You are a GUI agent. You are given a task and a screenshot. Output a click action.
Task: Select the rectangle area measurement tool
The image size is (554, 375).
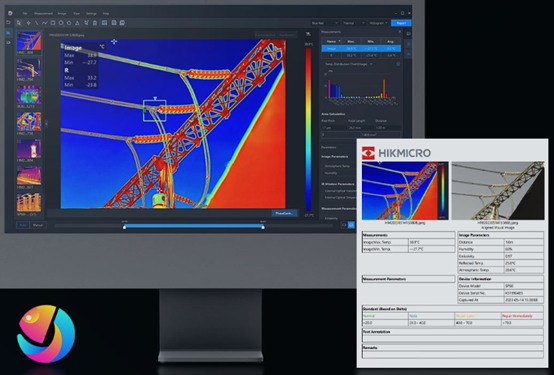tap(53, 23)
